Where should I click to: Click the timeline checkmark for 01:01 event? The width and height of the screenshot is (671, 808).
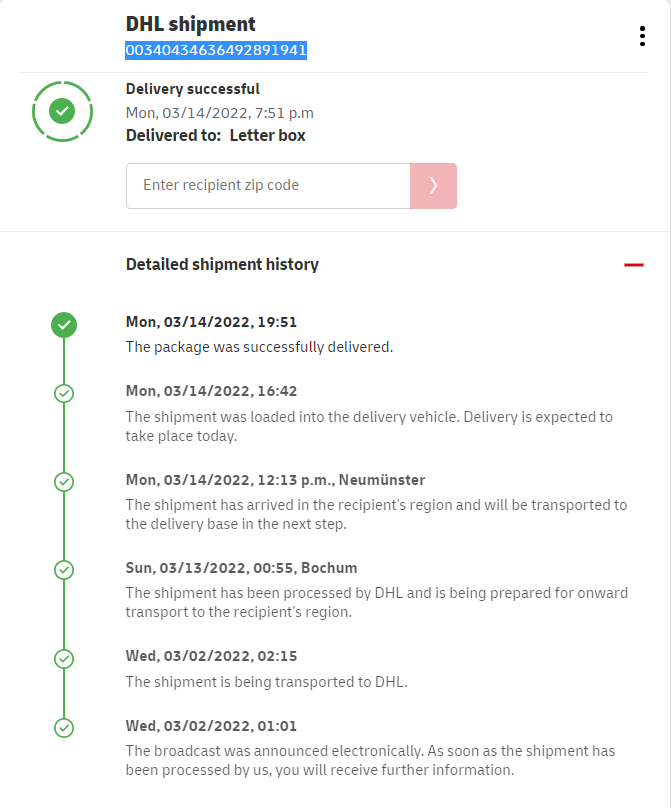point(64,728)
